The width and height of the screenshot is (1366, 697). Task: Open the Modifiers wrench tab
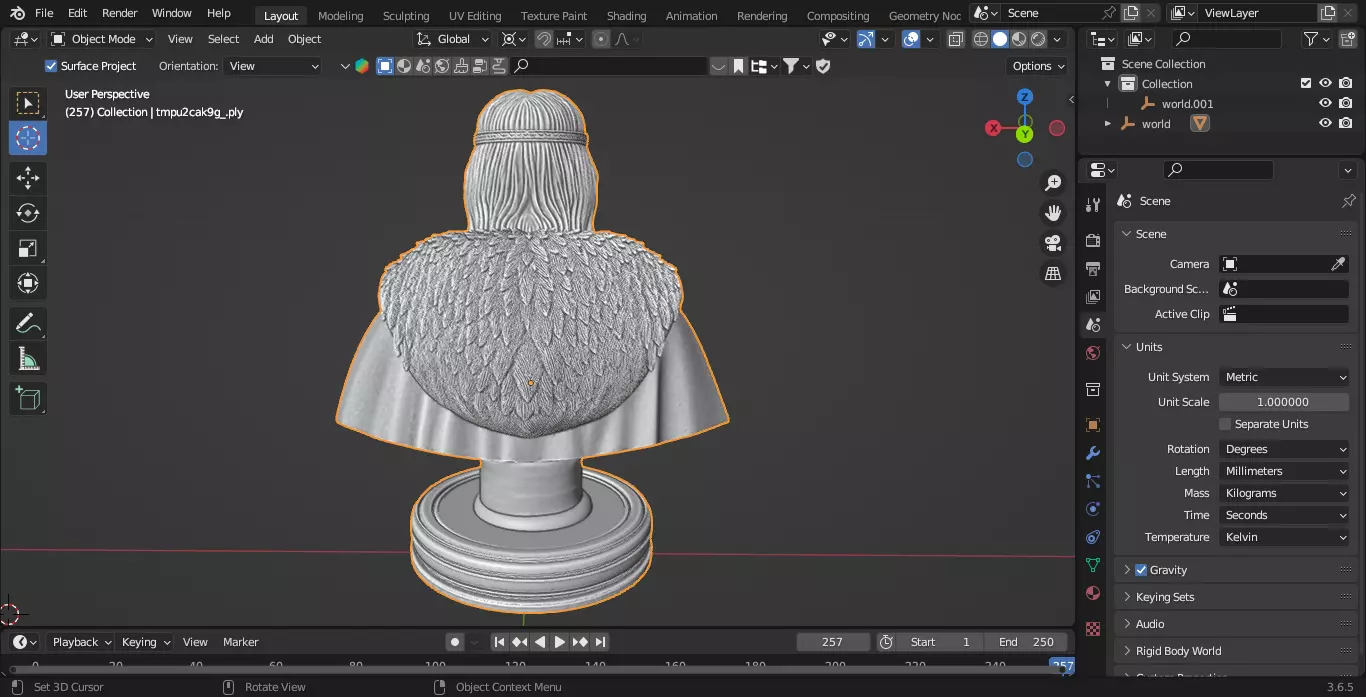1093,453
